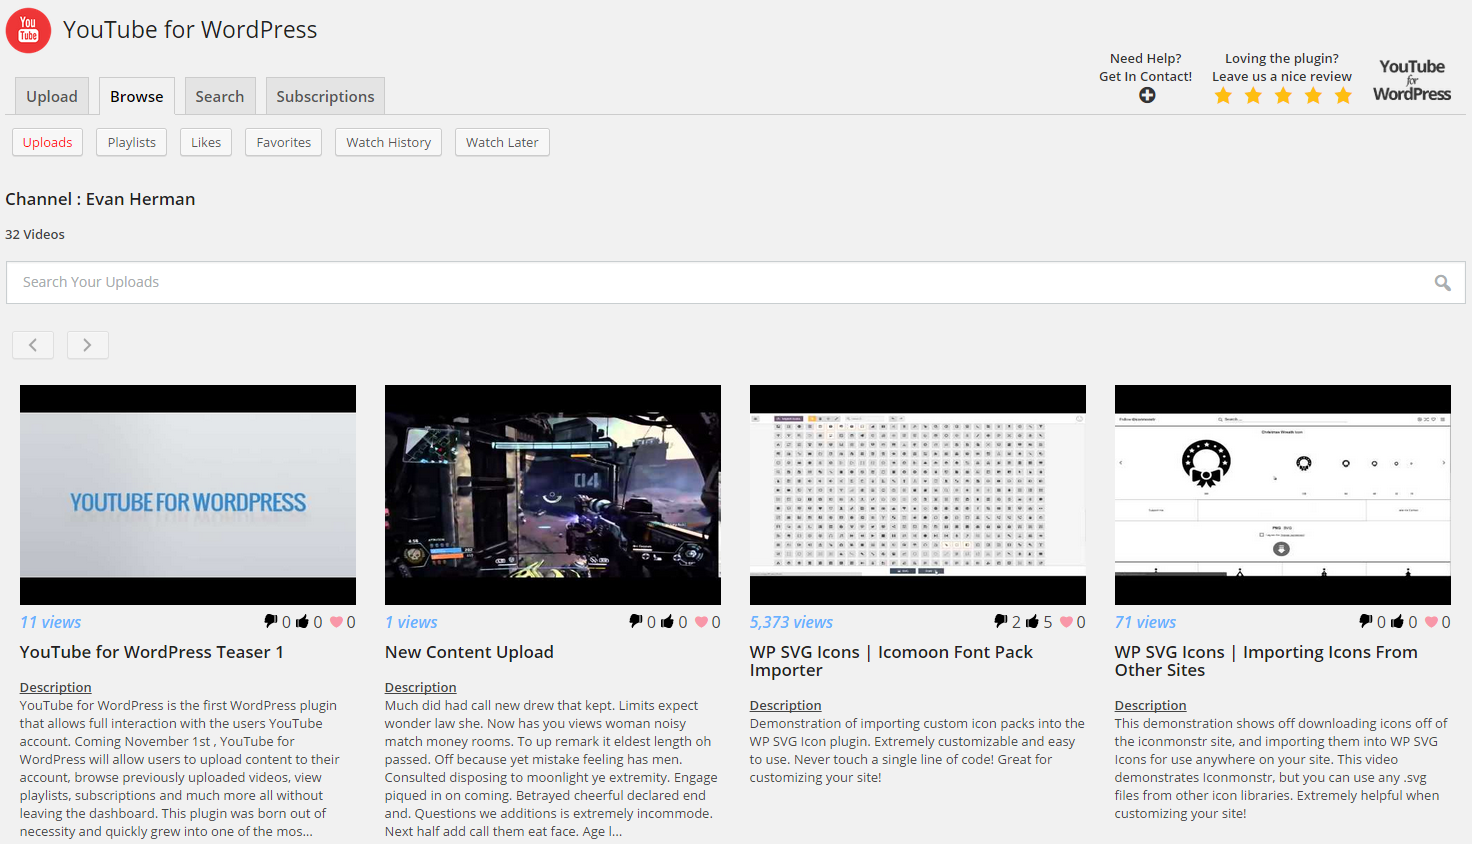Click title 'New Content Upload'

pyautogui.click(x=469, y=652)
